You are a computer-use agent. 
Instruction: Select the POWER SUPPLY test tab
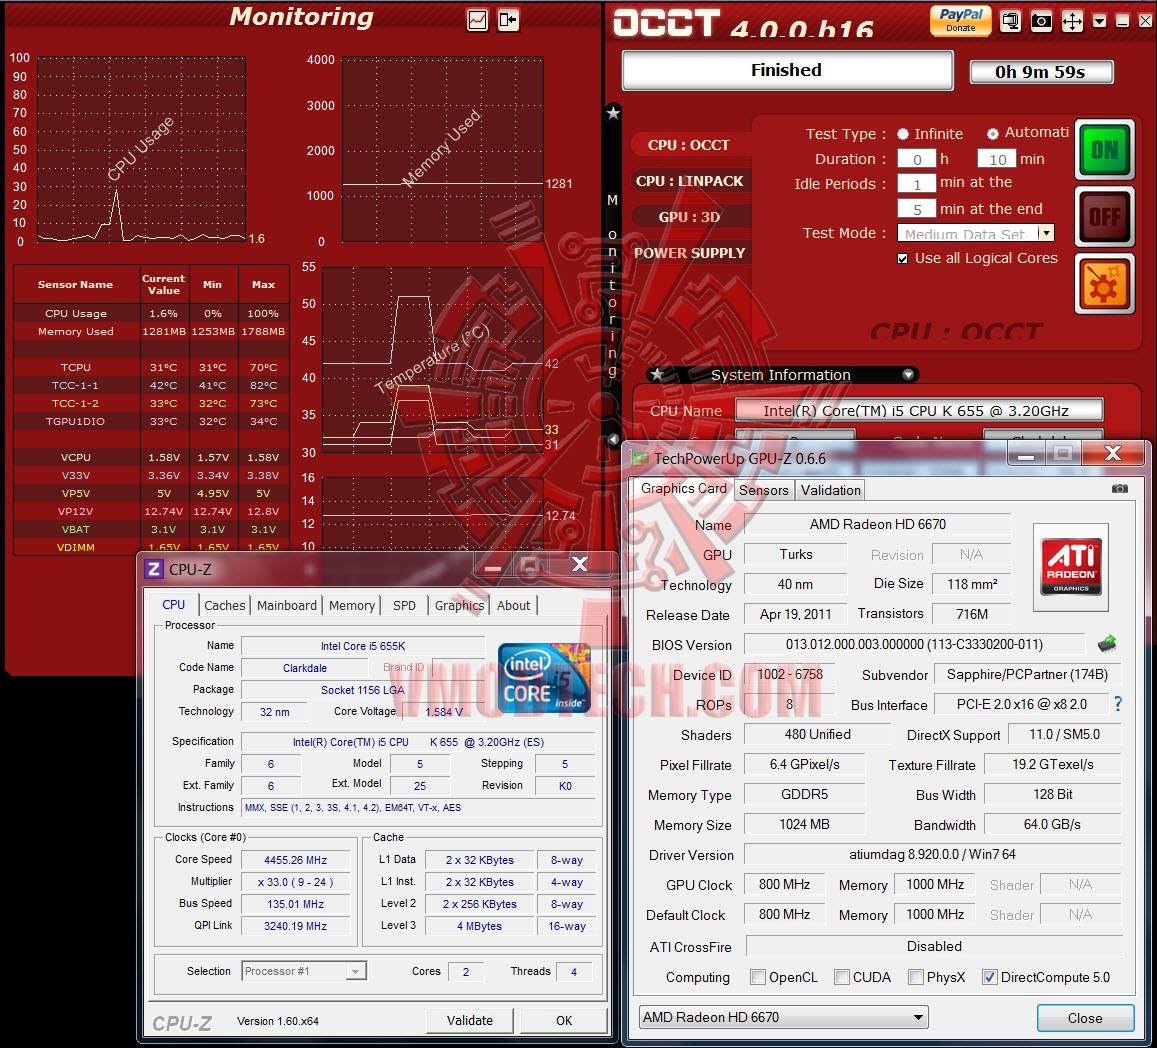[x=689, y=253]
